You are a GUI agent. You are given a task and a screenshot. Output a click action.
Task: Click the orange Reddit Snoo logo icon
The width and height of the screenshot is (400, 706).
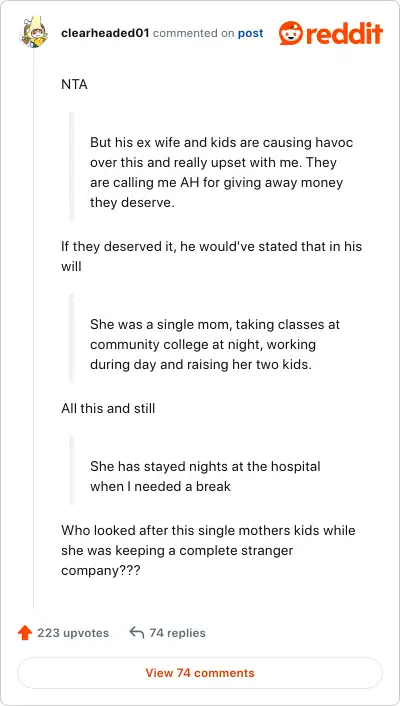[x=291, y=33]
